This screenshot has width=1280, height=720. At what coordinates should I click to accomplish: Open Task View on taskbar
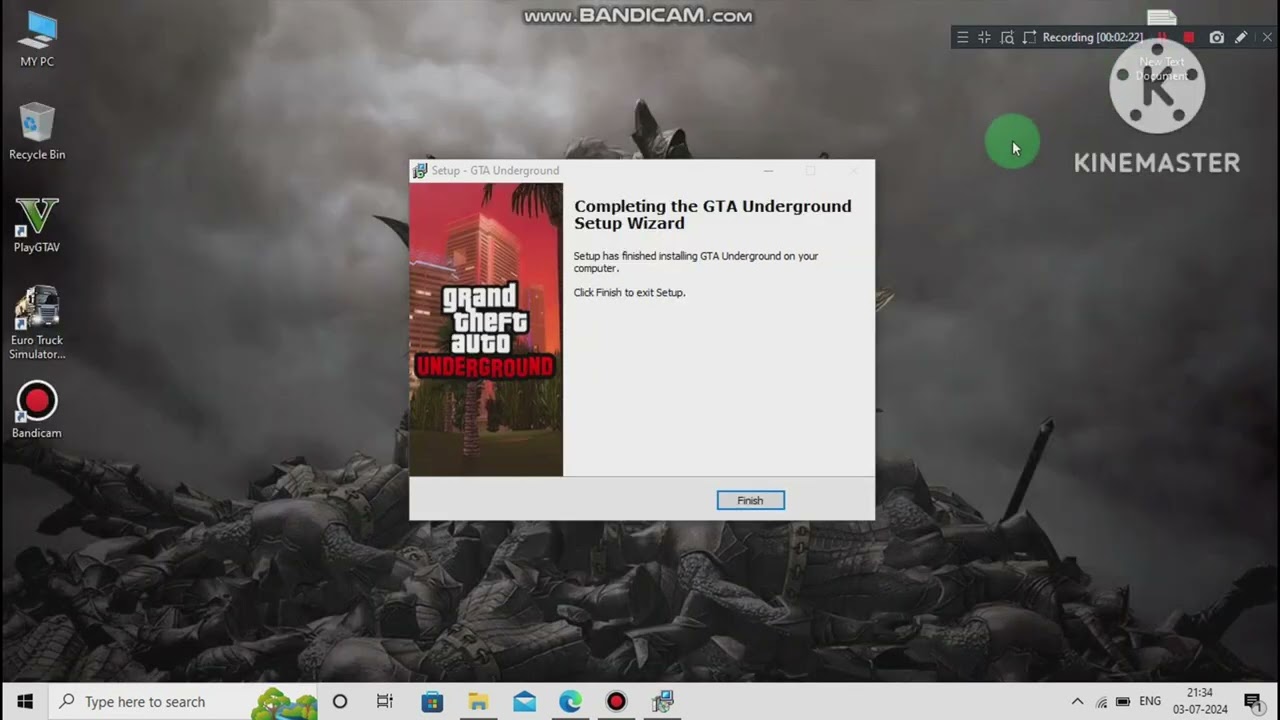point(385,701)
